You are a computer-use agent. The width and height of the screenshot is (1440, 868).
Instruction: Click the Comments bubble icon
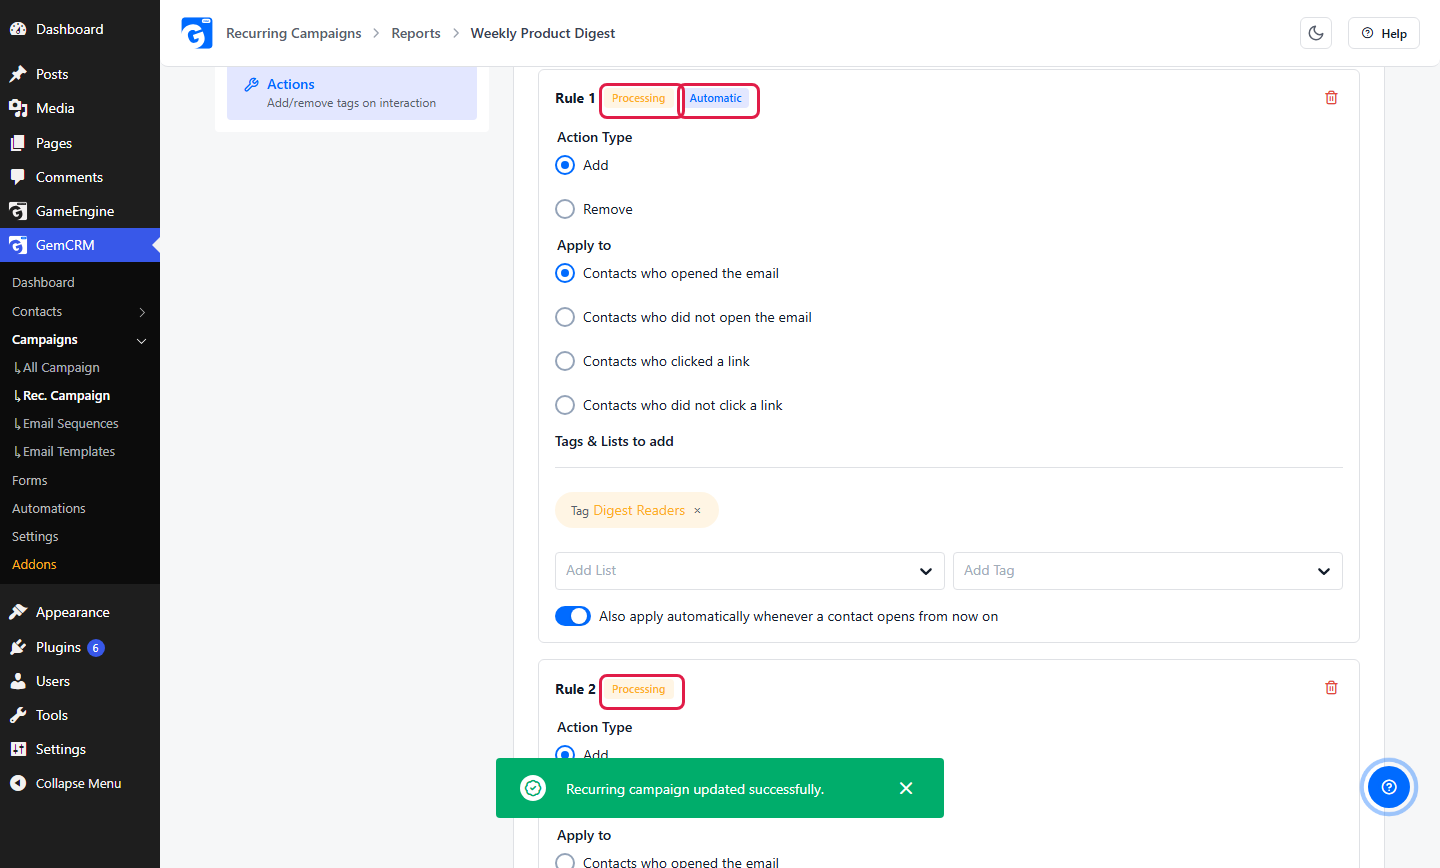tap(18, 177)
